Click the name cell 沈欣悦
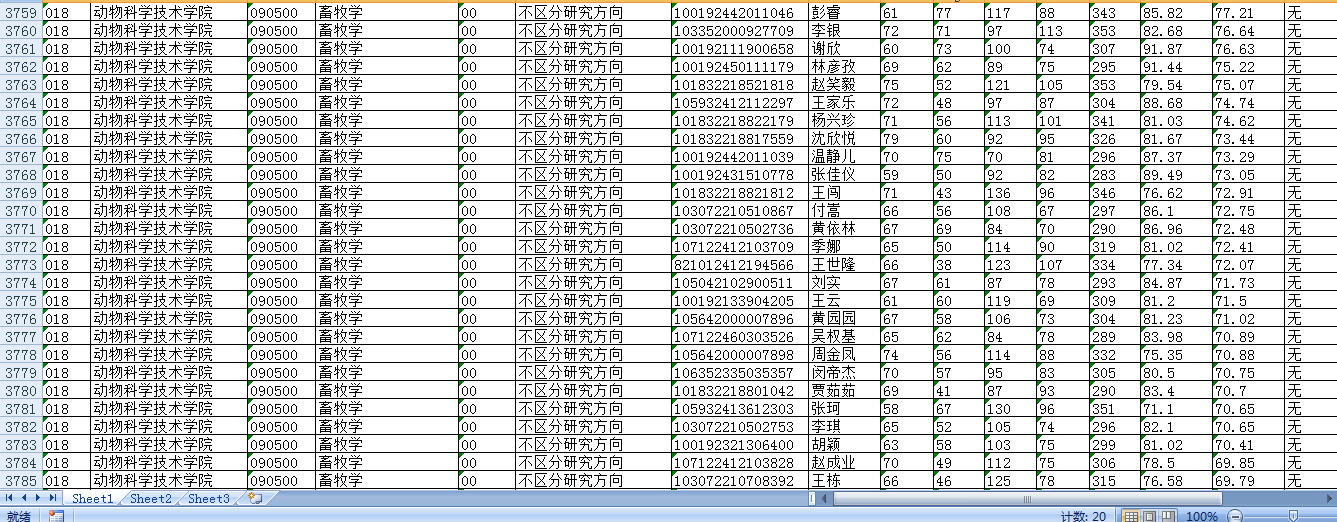Screen dimensions: 1337x522 pyautogui.click(x=843, y=139)
